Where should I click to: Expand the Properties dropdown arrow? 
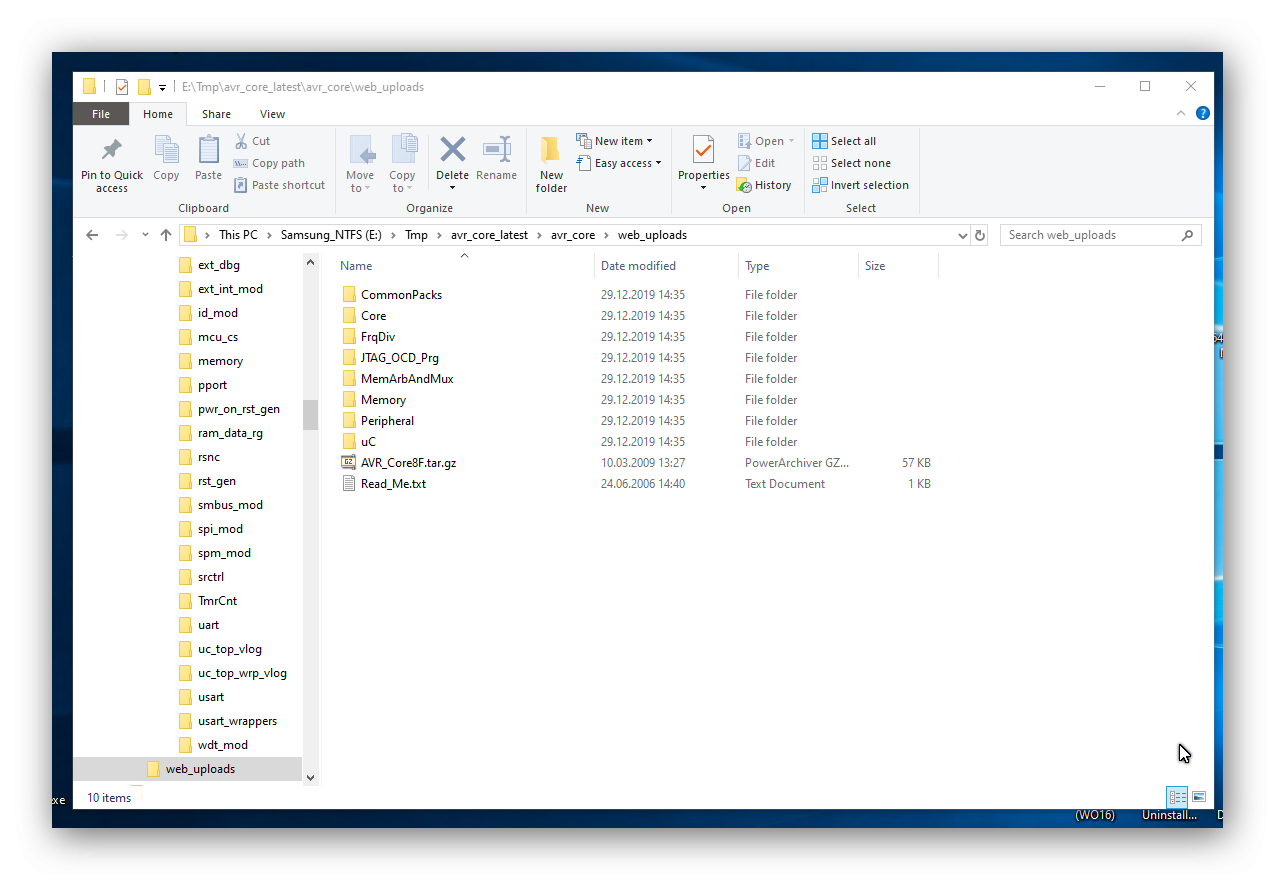tap(704, 188)
